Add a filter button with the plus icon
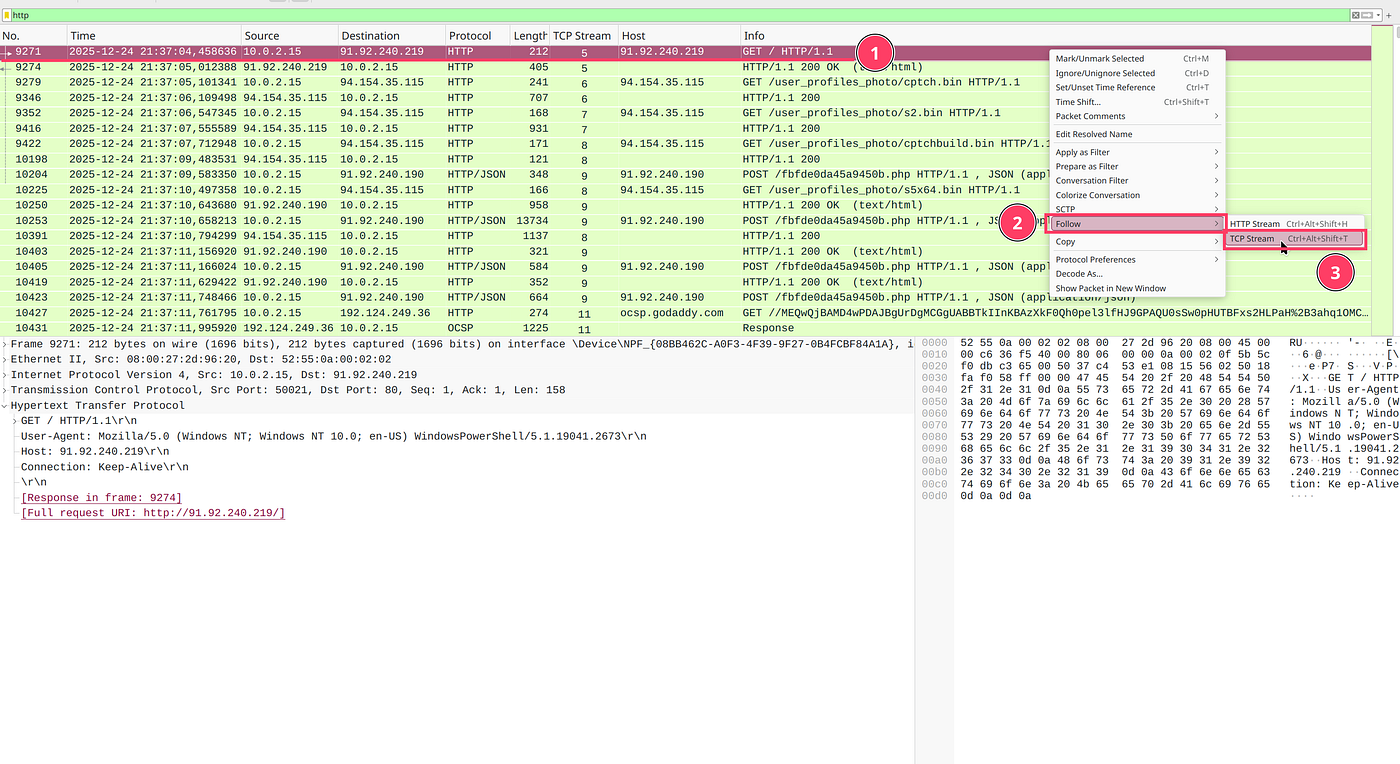 pos(1391,15)
